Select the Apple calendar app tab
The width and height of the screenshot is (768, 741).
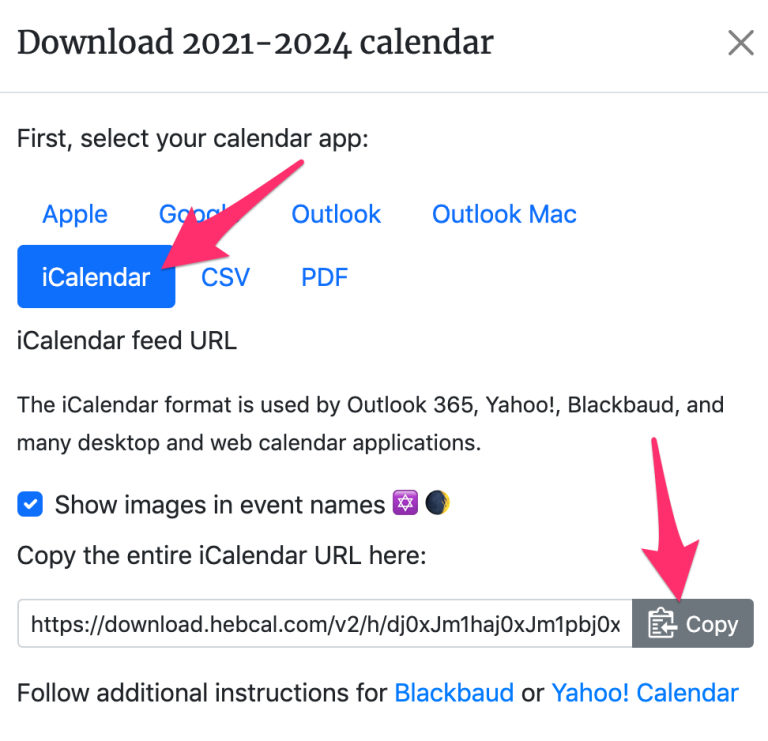click(x=75, y=214)
